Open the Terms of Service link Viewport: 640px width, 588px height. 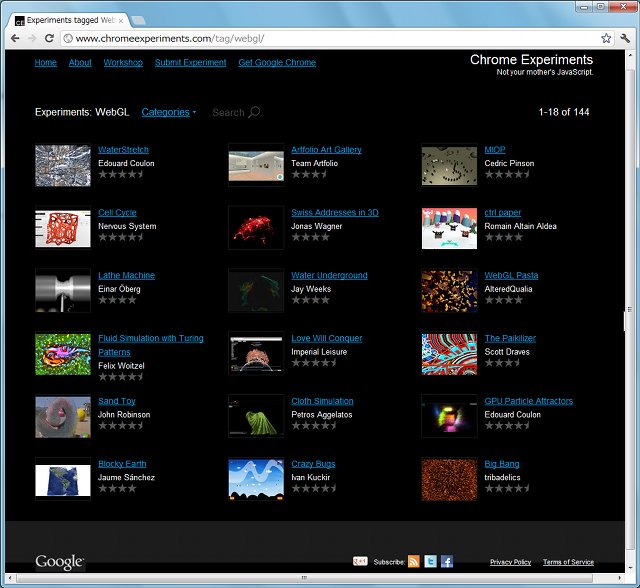(x=569, y=562)
